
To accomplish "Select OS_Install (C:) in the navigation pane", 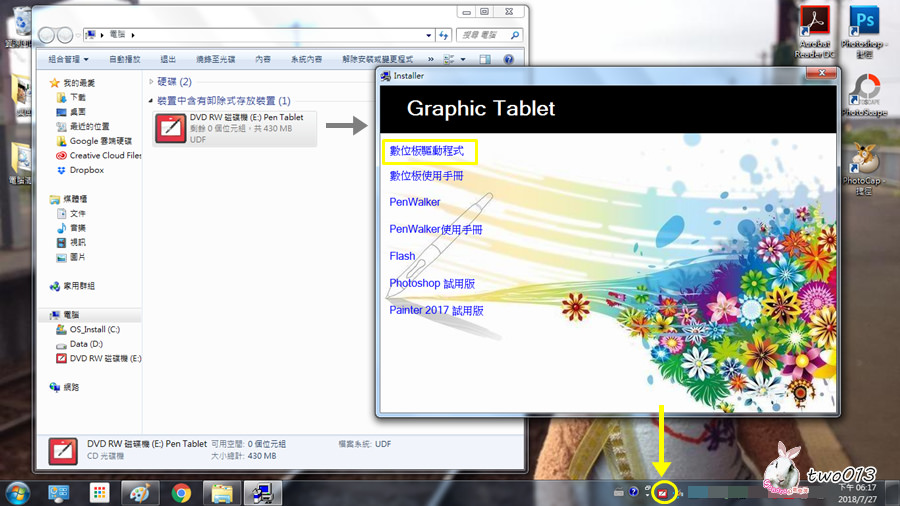I will [x=94, y=329].
